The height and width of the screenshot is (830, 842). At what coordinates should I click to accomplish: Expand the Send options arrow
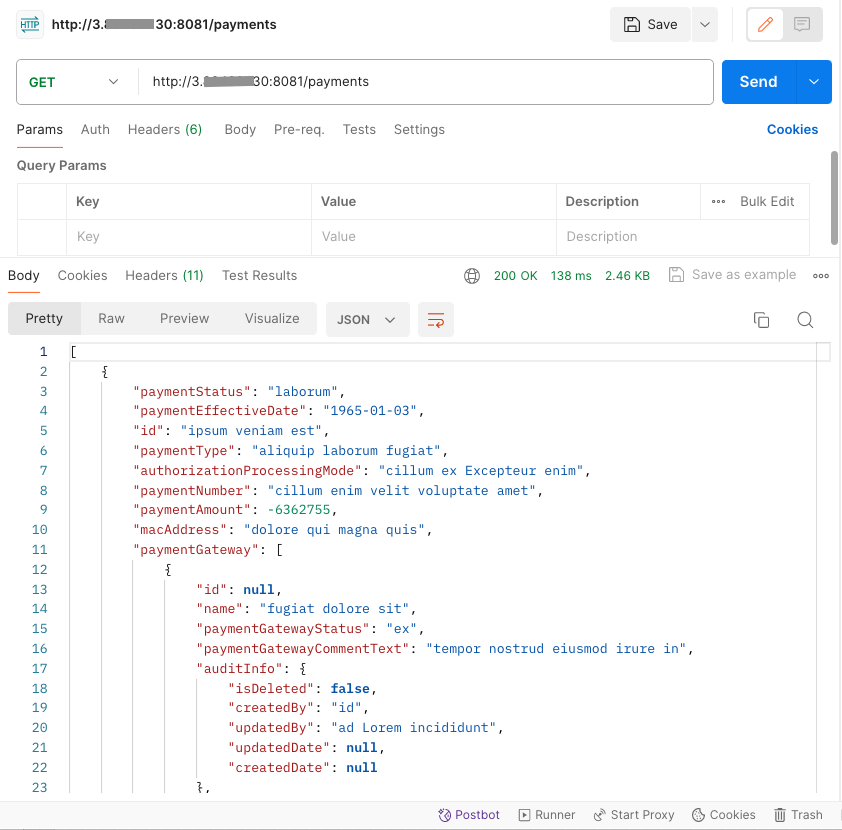click(x=814, y=82)
